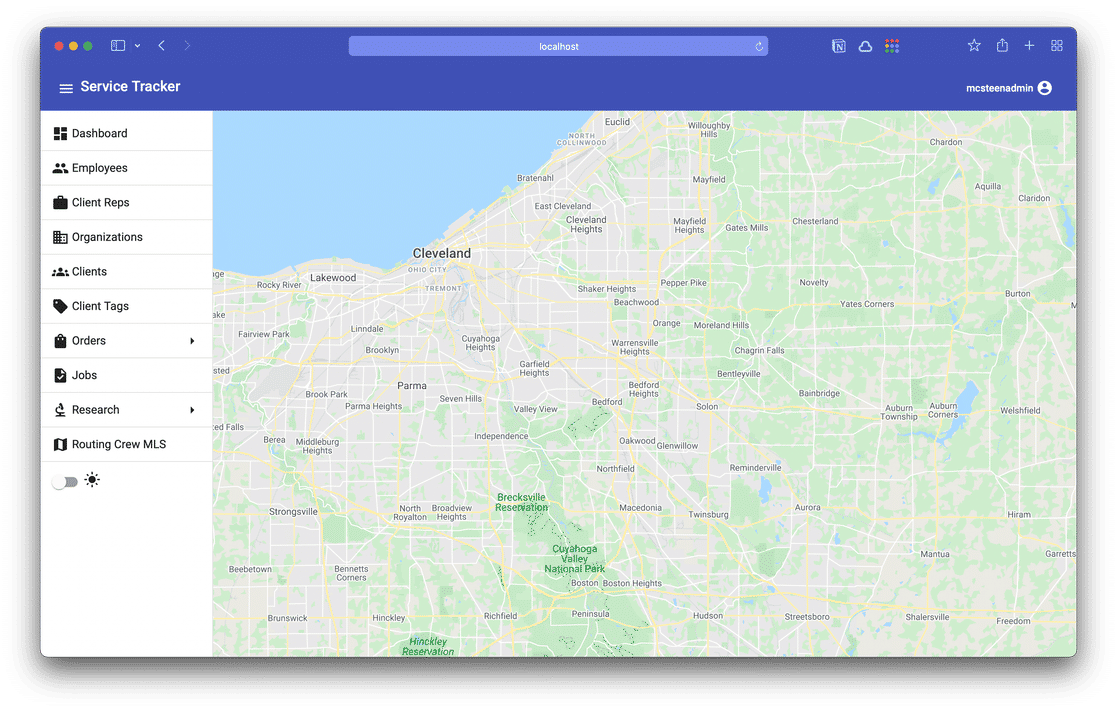The height and width of the screenshot is (710, 1117).
Task: Click the sun light-mode icon
Action: tap(92, 479)
